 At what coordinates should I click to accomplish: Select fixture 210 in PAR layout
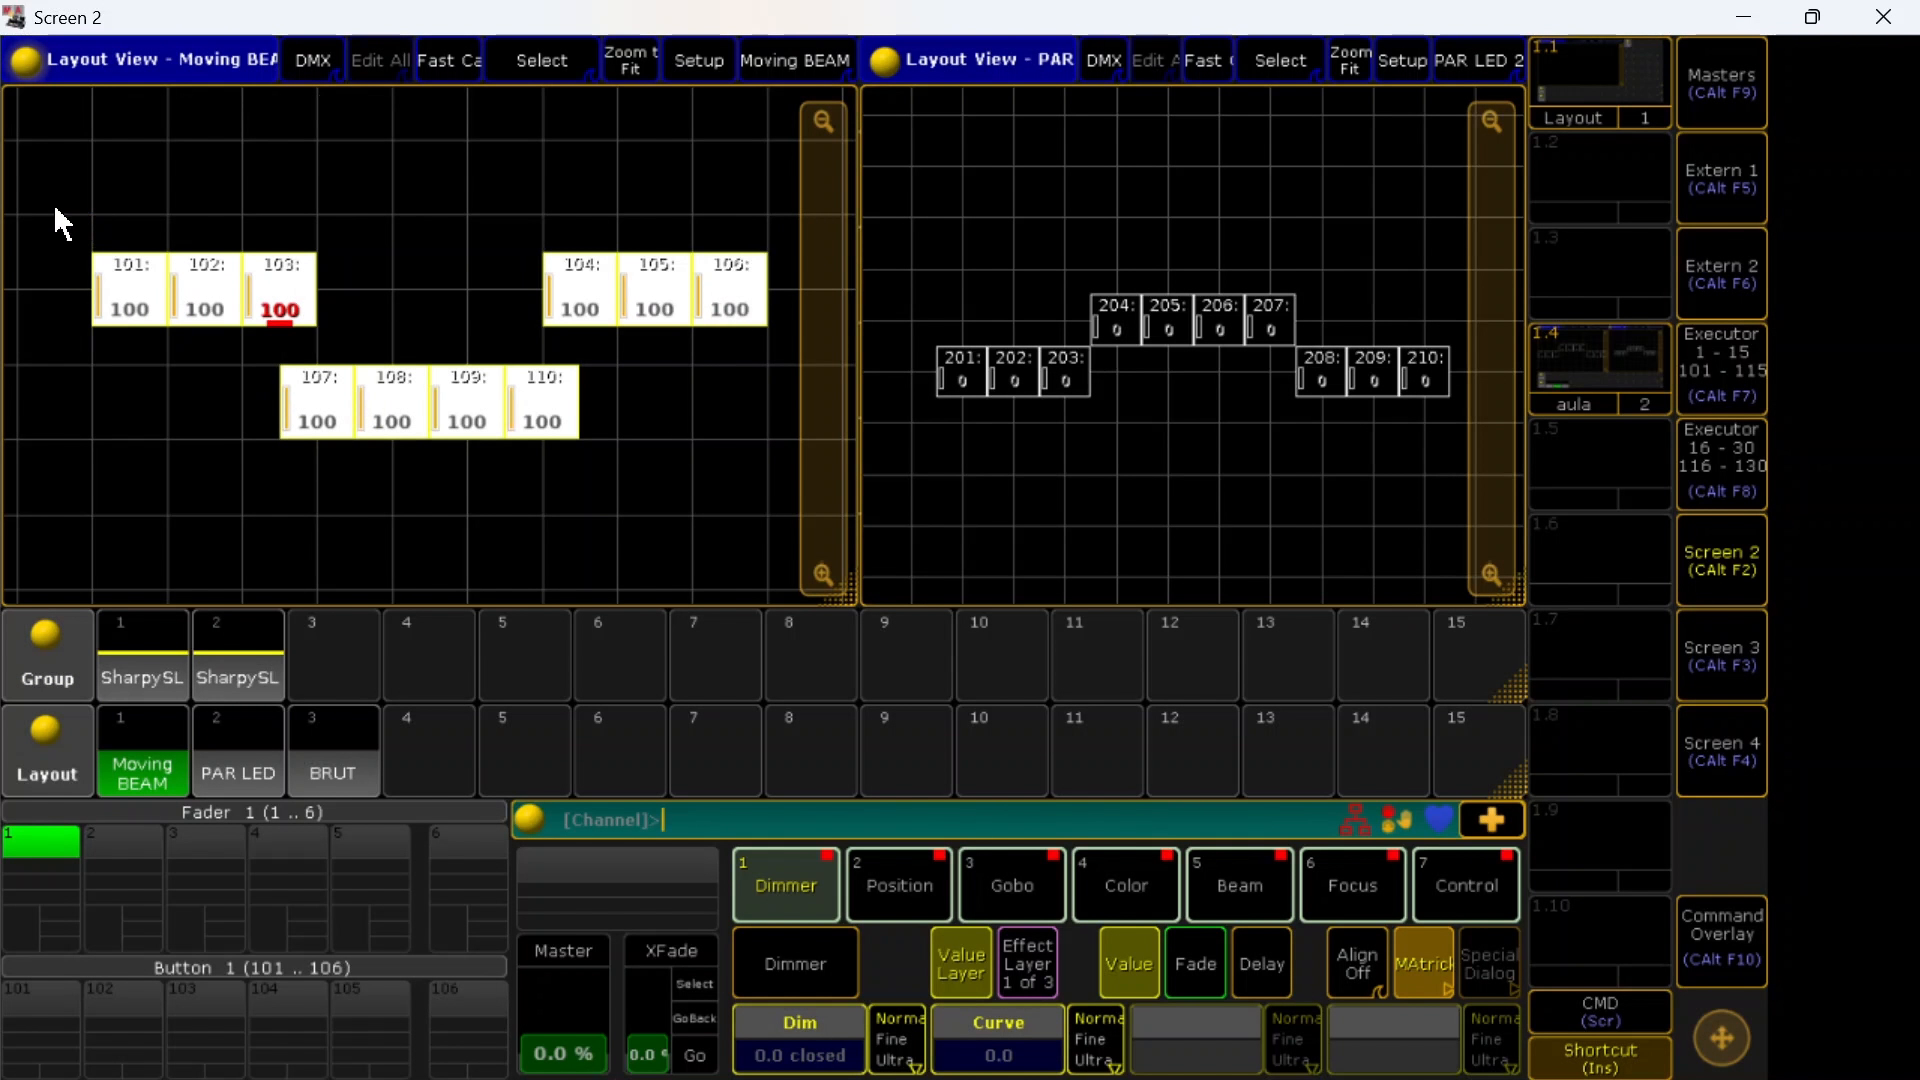[1424, 371]
